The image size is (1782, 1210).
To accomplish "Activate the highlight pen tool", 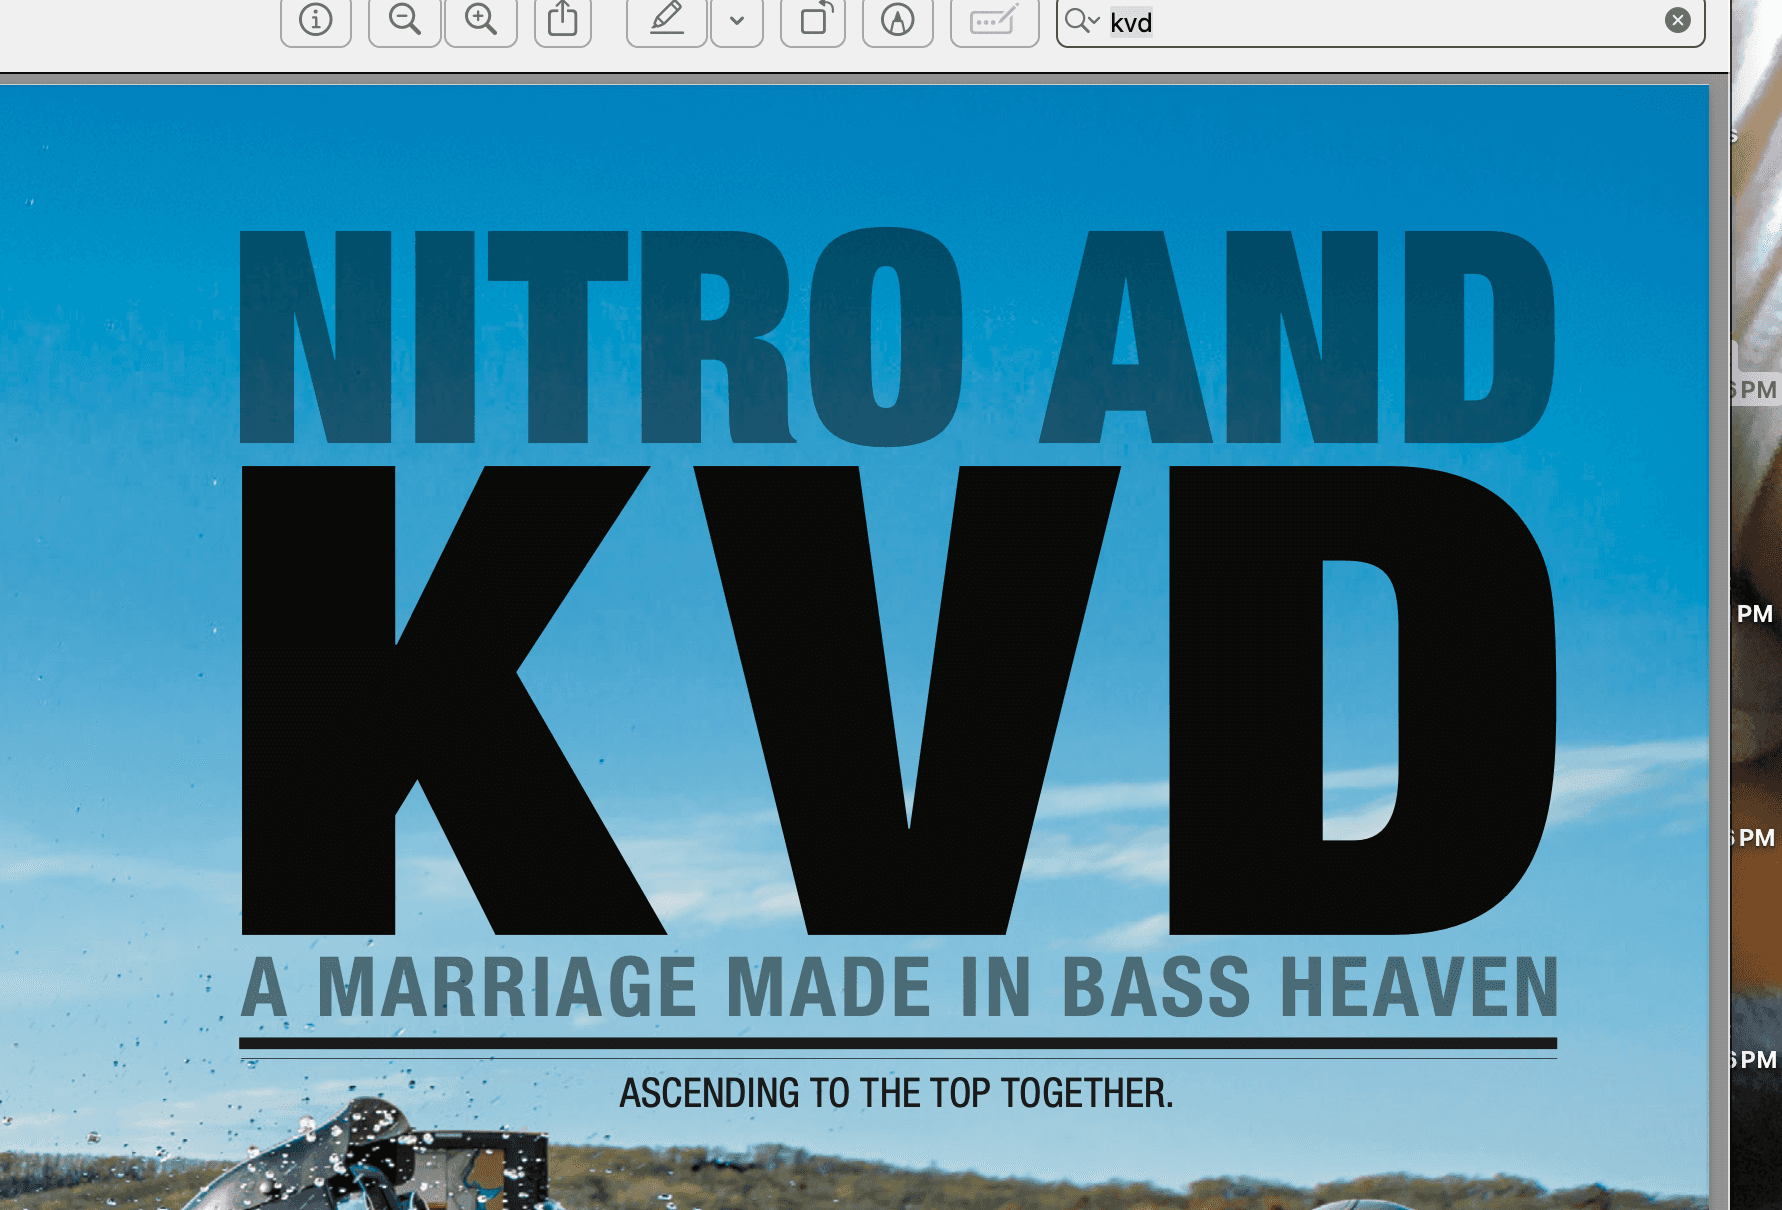I will click(667, 21).
